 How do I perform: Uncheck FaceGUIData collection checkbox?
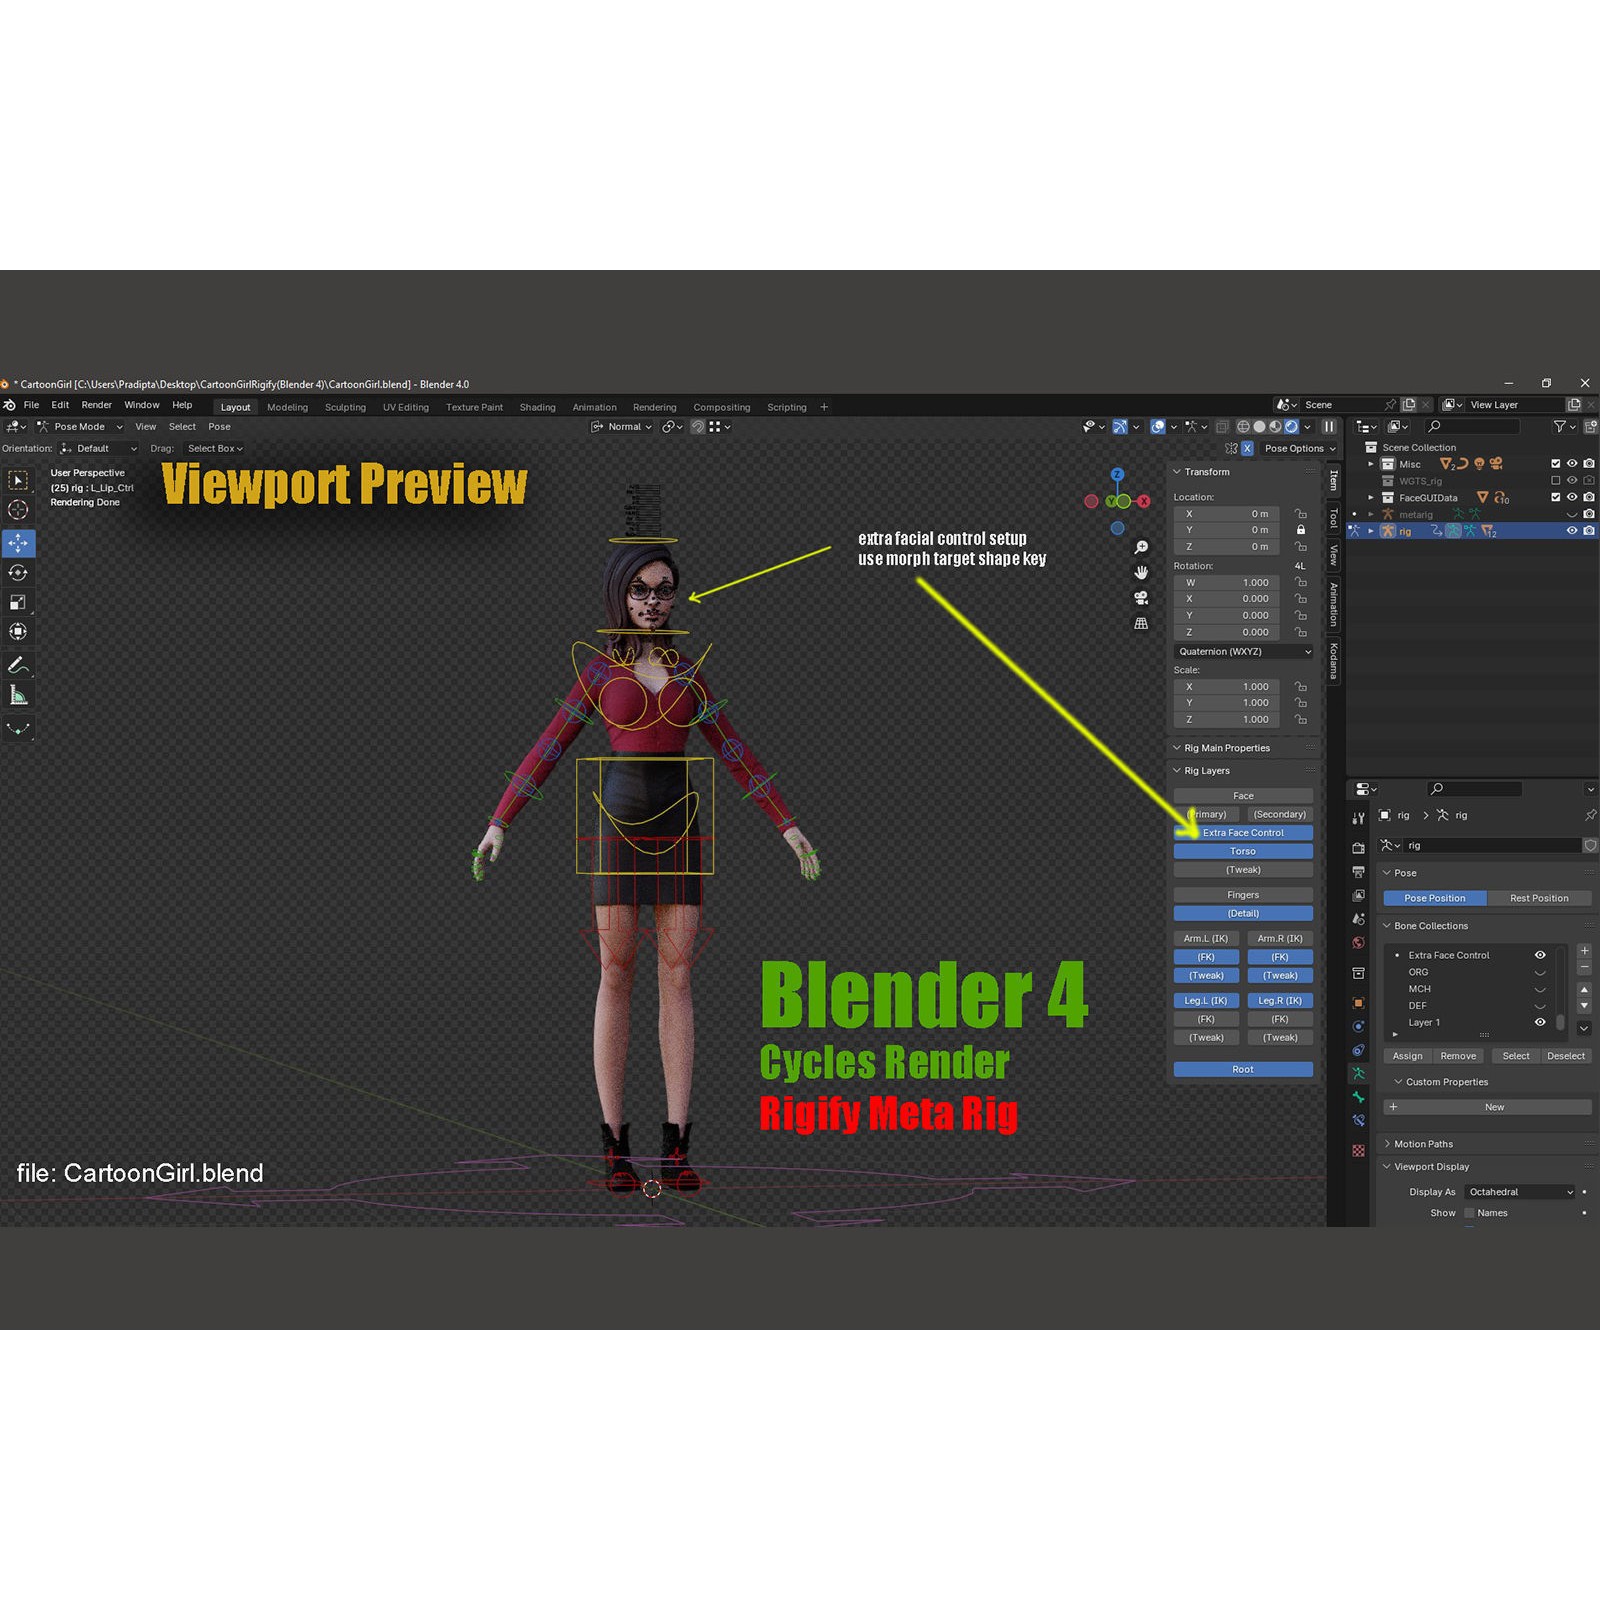(x=1556, y=497)
